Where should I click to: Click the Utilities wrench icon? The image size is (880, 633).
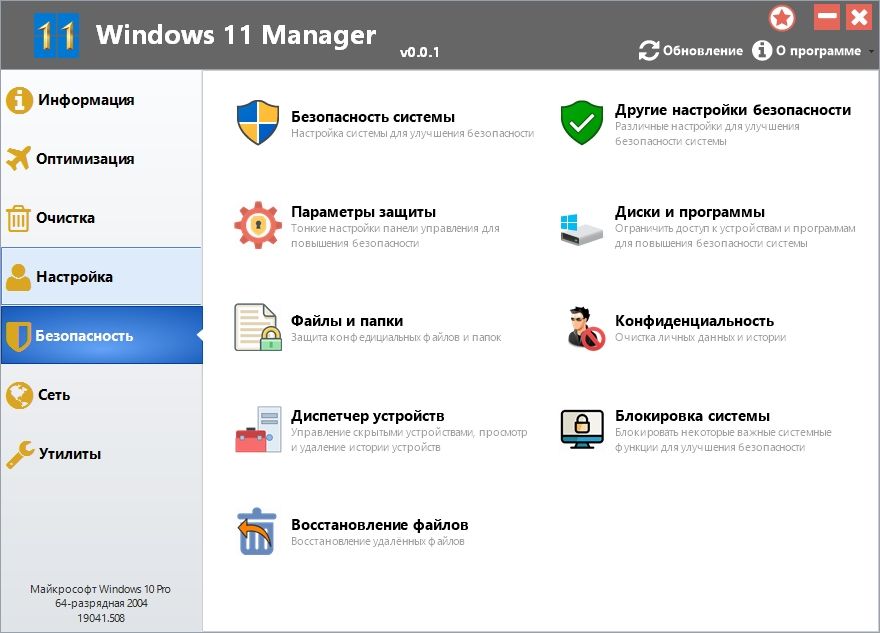(20, 454)
